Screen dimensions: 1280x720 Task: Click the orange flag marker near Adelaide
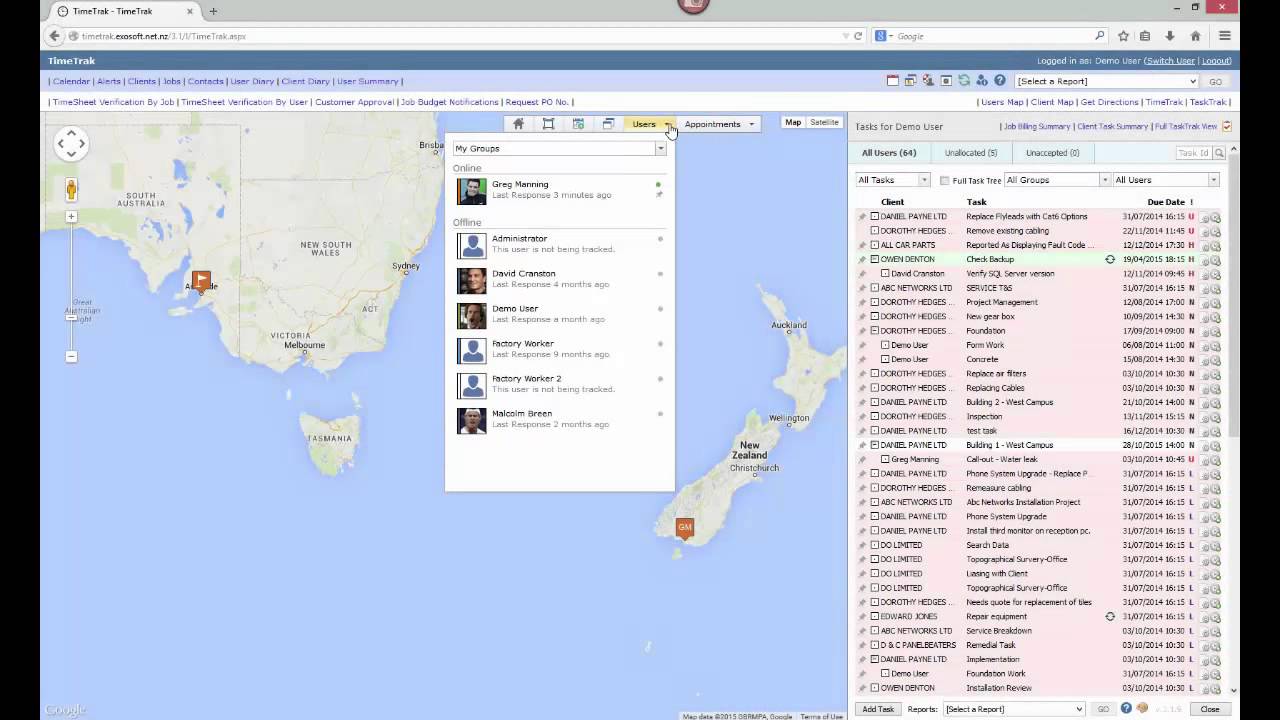[201, 281]
